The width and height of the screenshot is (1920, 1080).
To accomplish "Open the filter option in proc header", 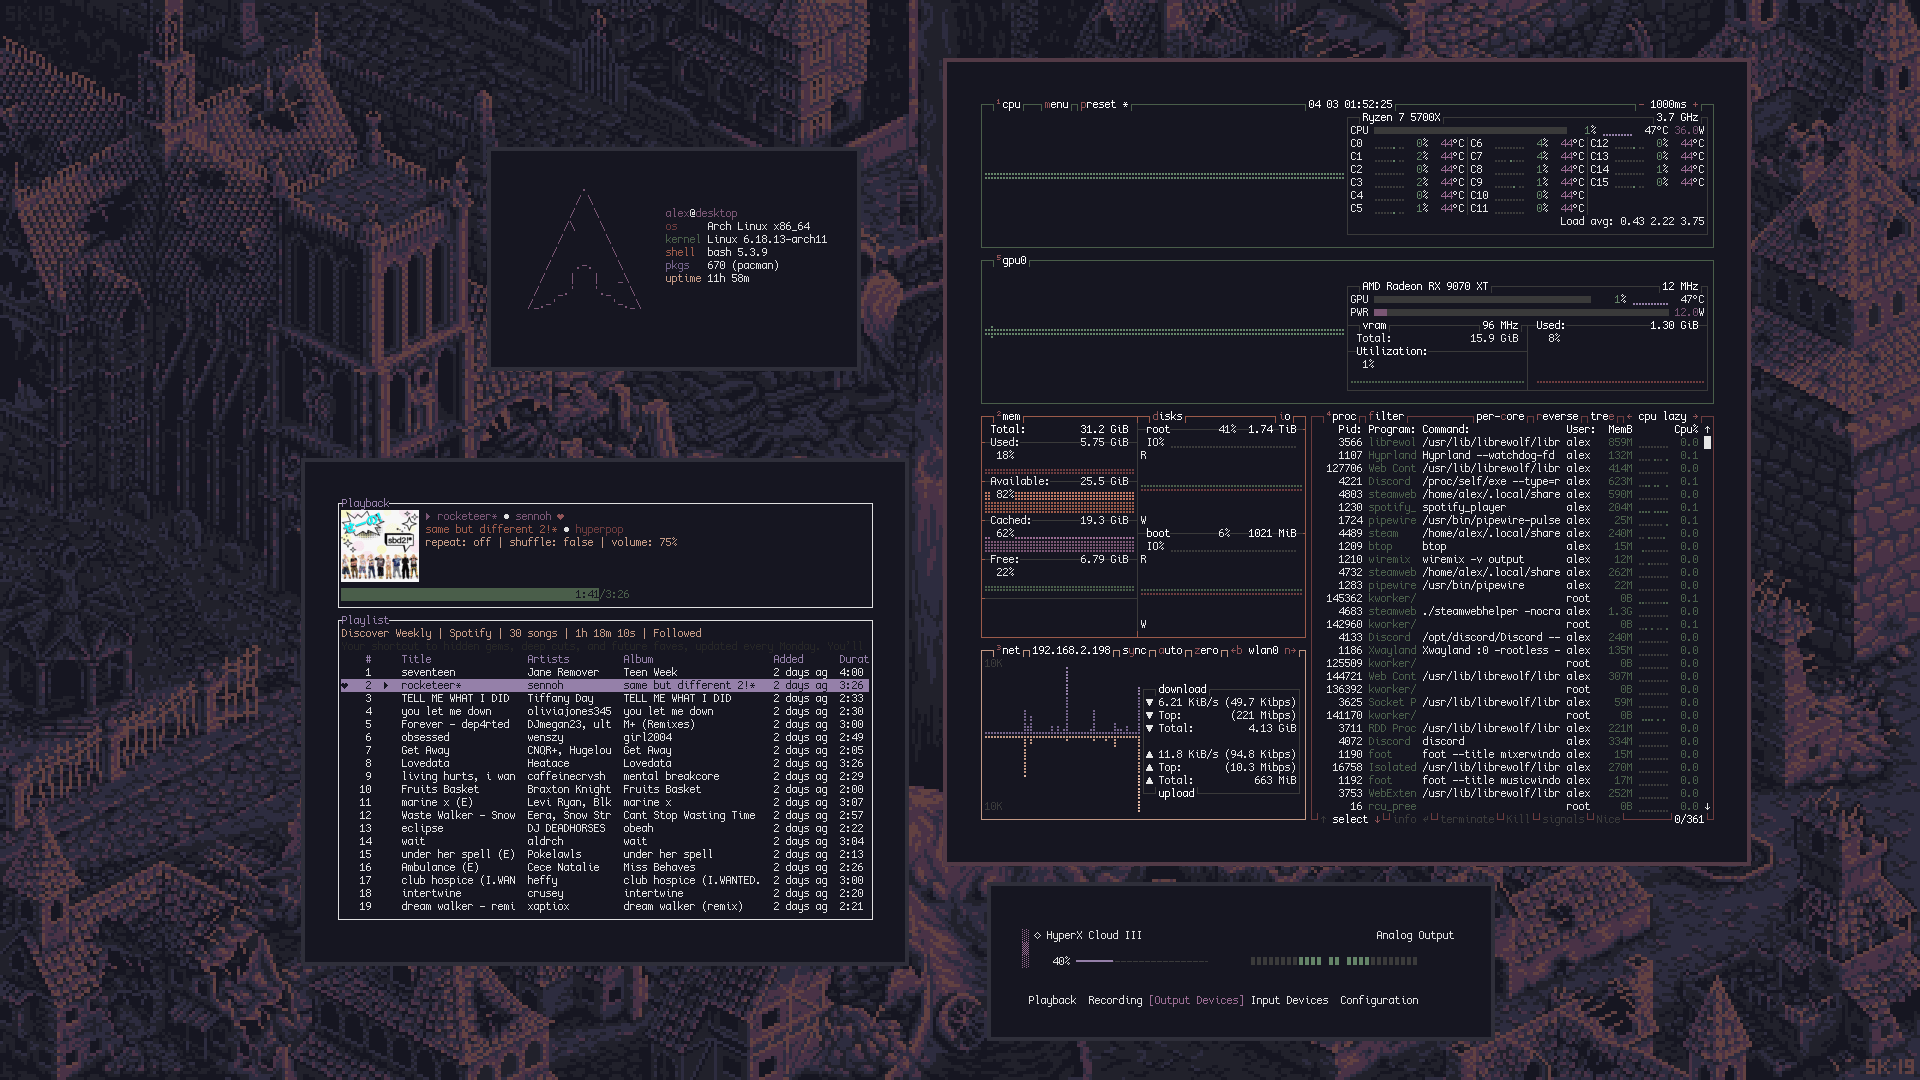I will point(1386,417).
